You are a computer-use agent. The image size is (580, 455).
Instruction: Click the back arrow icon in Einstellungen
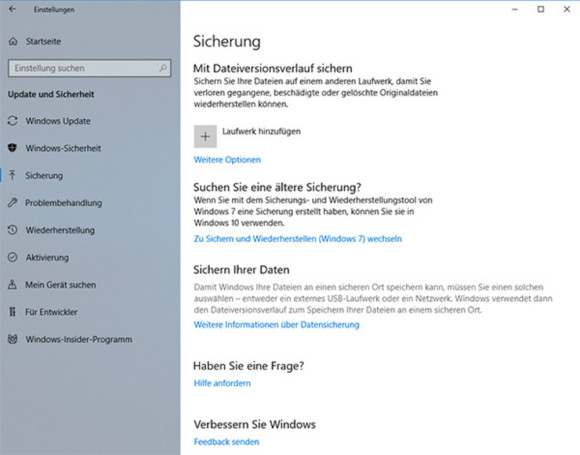13,9
